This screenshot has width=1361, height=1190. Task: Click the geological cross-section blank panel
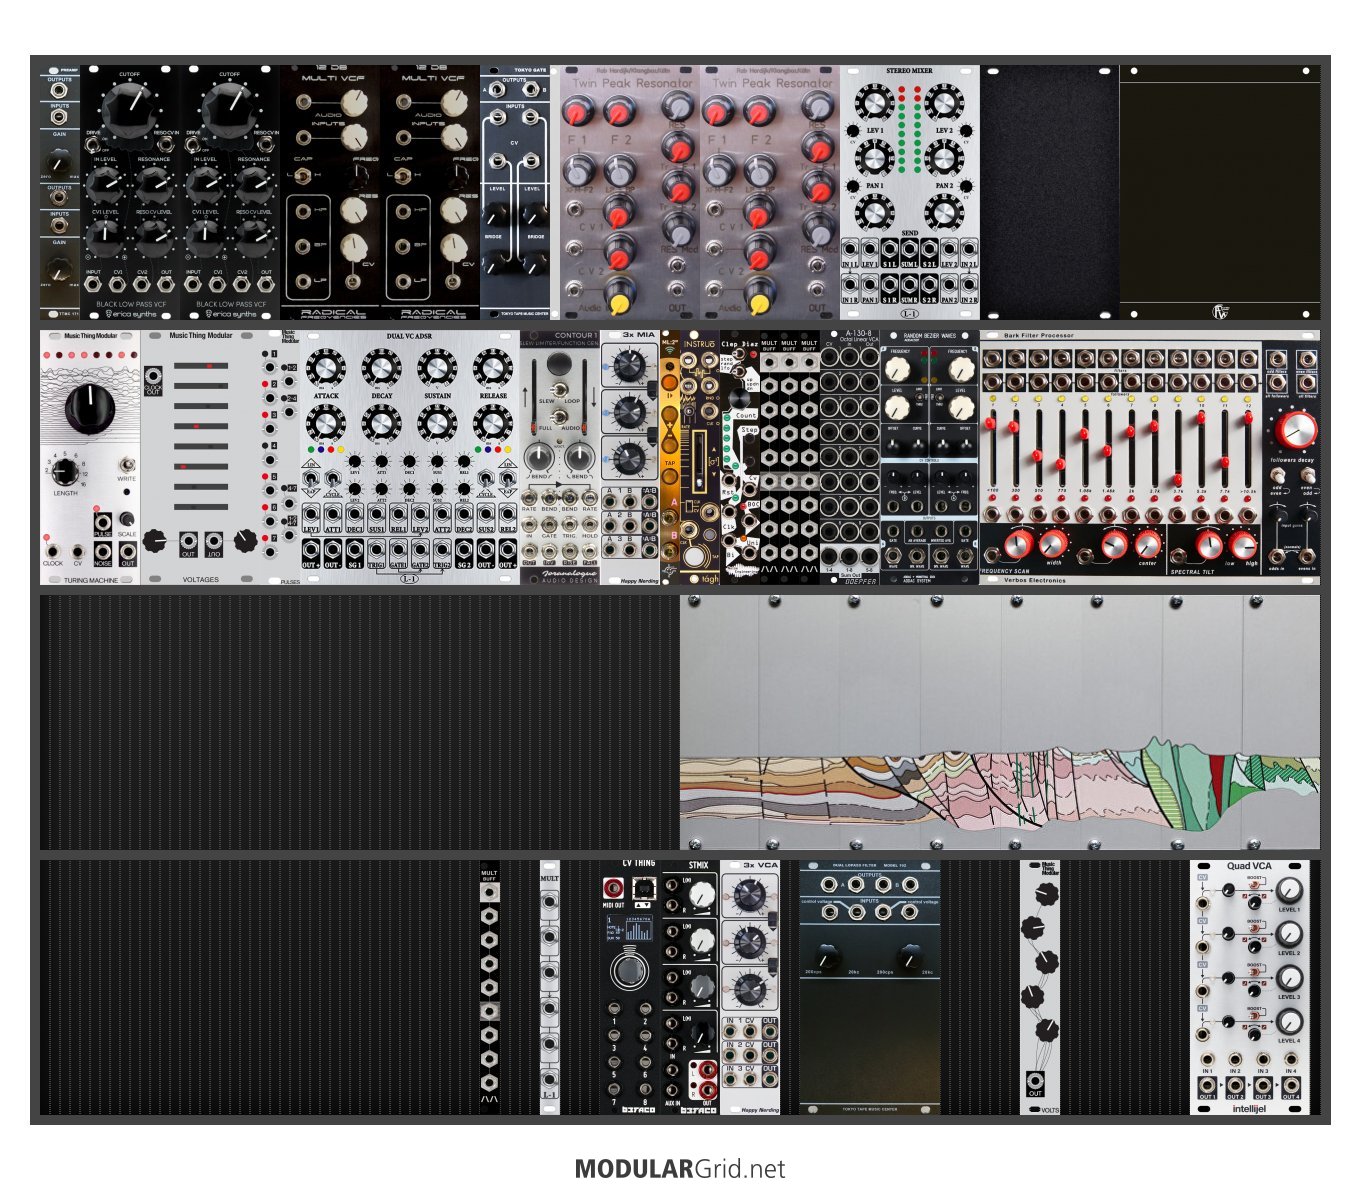999,722
